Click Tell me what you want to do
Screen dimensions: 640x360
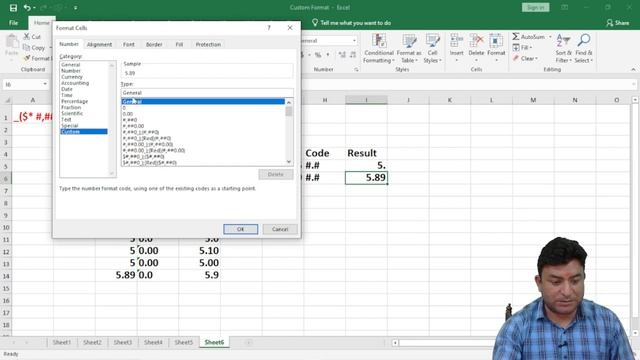pos(356,23)
